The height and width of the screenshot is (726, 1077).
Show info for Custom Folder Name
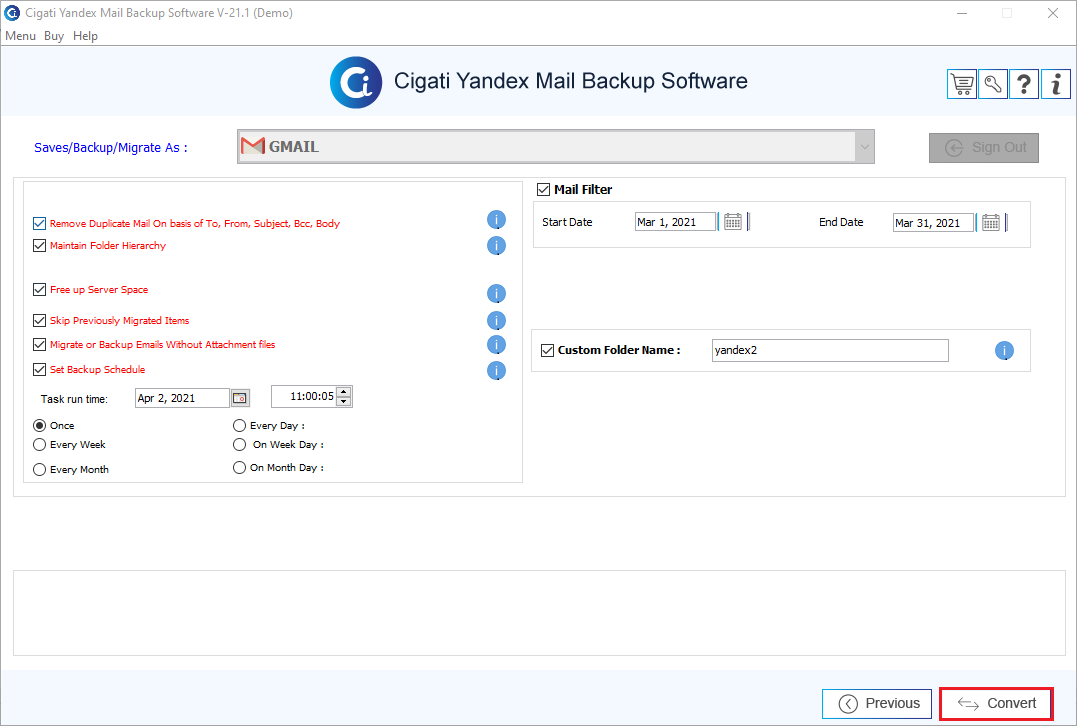click(x=1004, y=351)
